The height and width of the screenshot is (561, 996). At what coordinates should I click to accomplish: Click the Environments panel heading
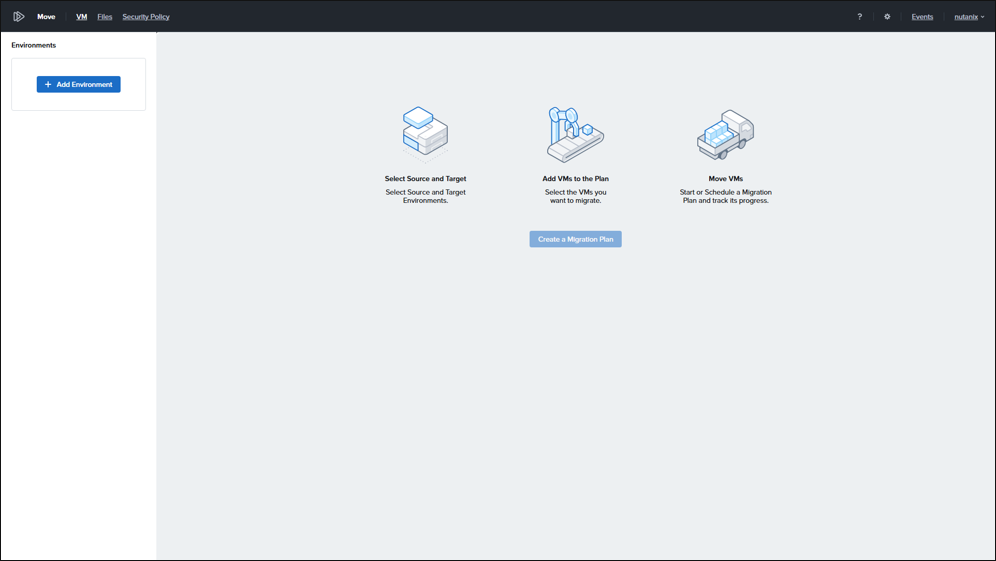[x=34, y=45]
